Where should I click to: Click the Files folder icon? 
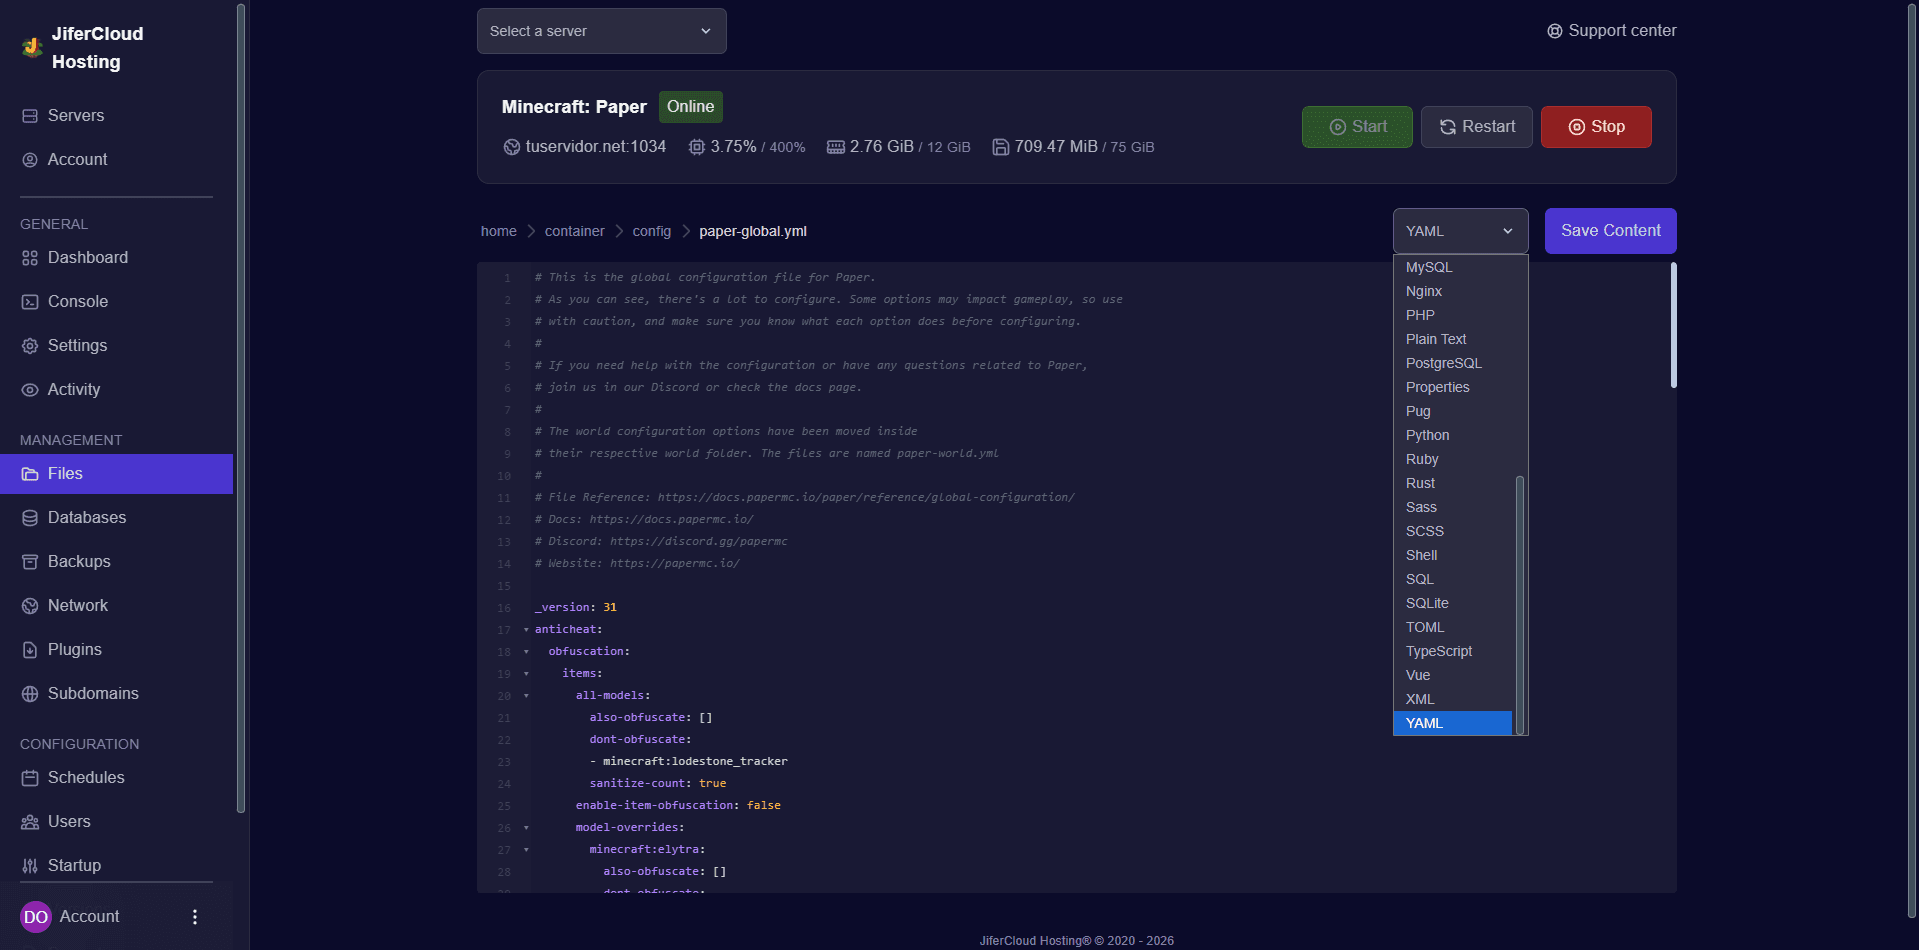(x=30, y=474)
